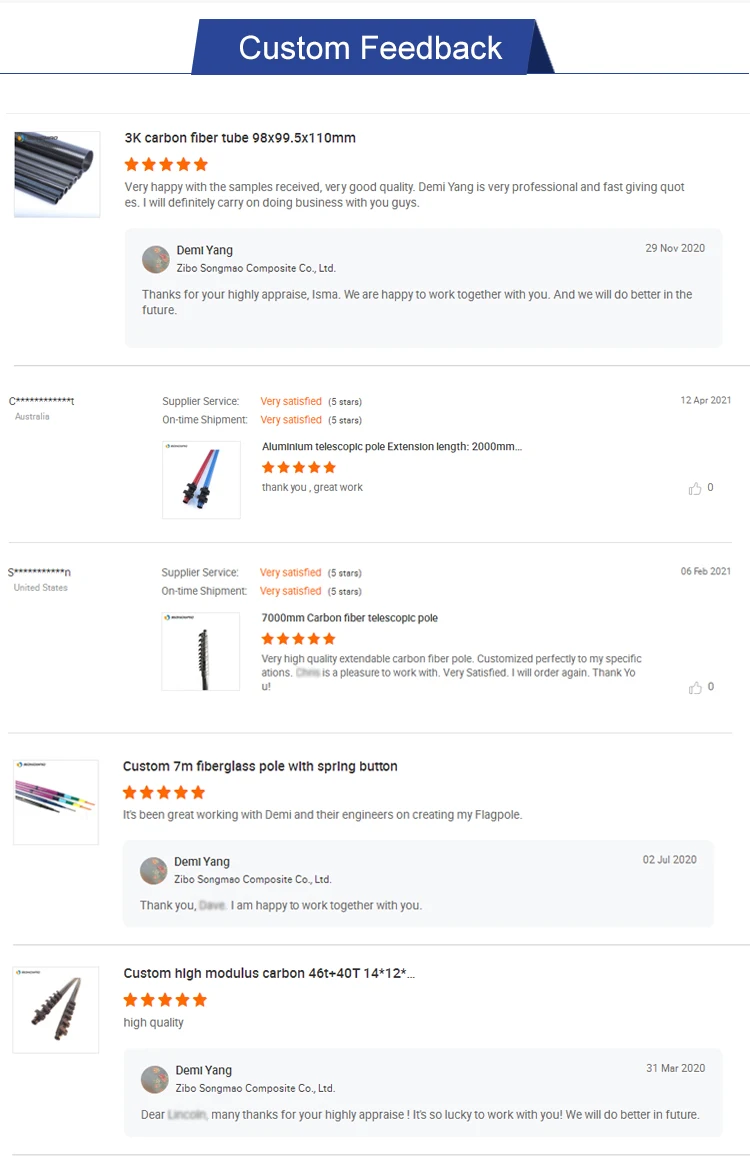
Task: Click 'Custom high modulus carbon 46t+40T' title
Action: [269, 973]
